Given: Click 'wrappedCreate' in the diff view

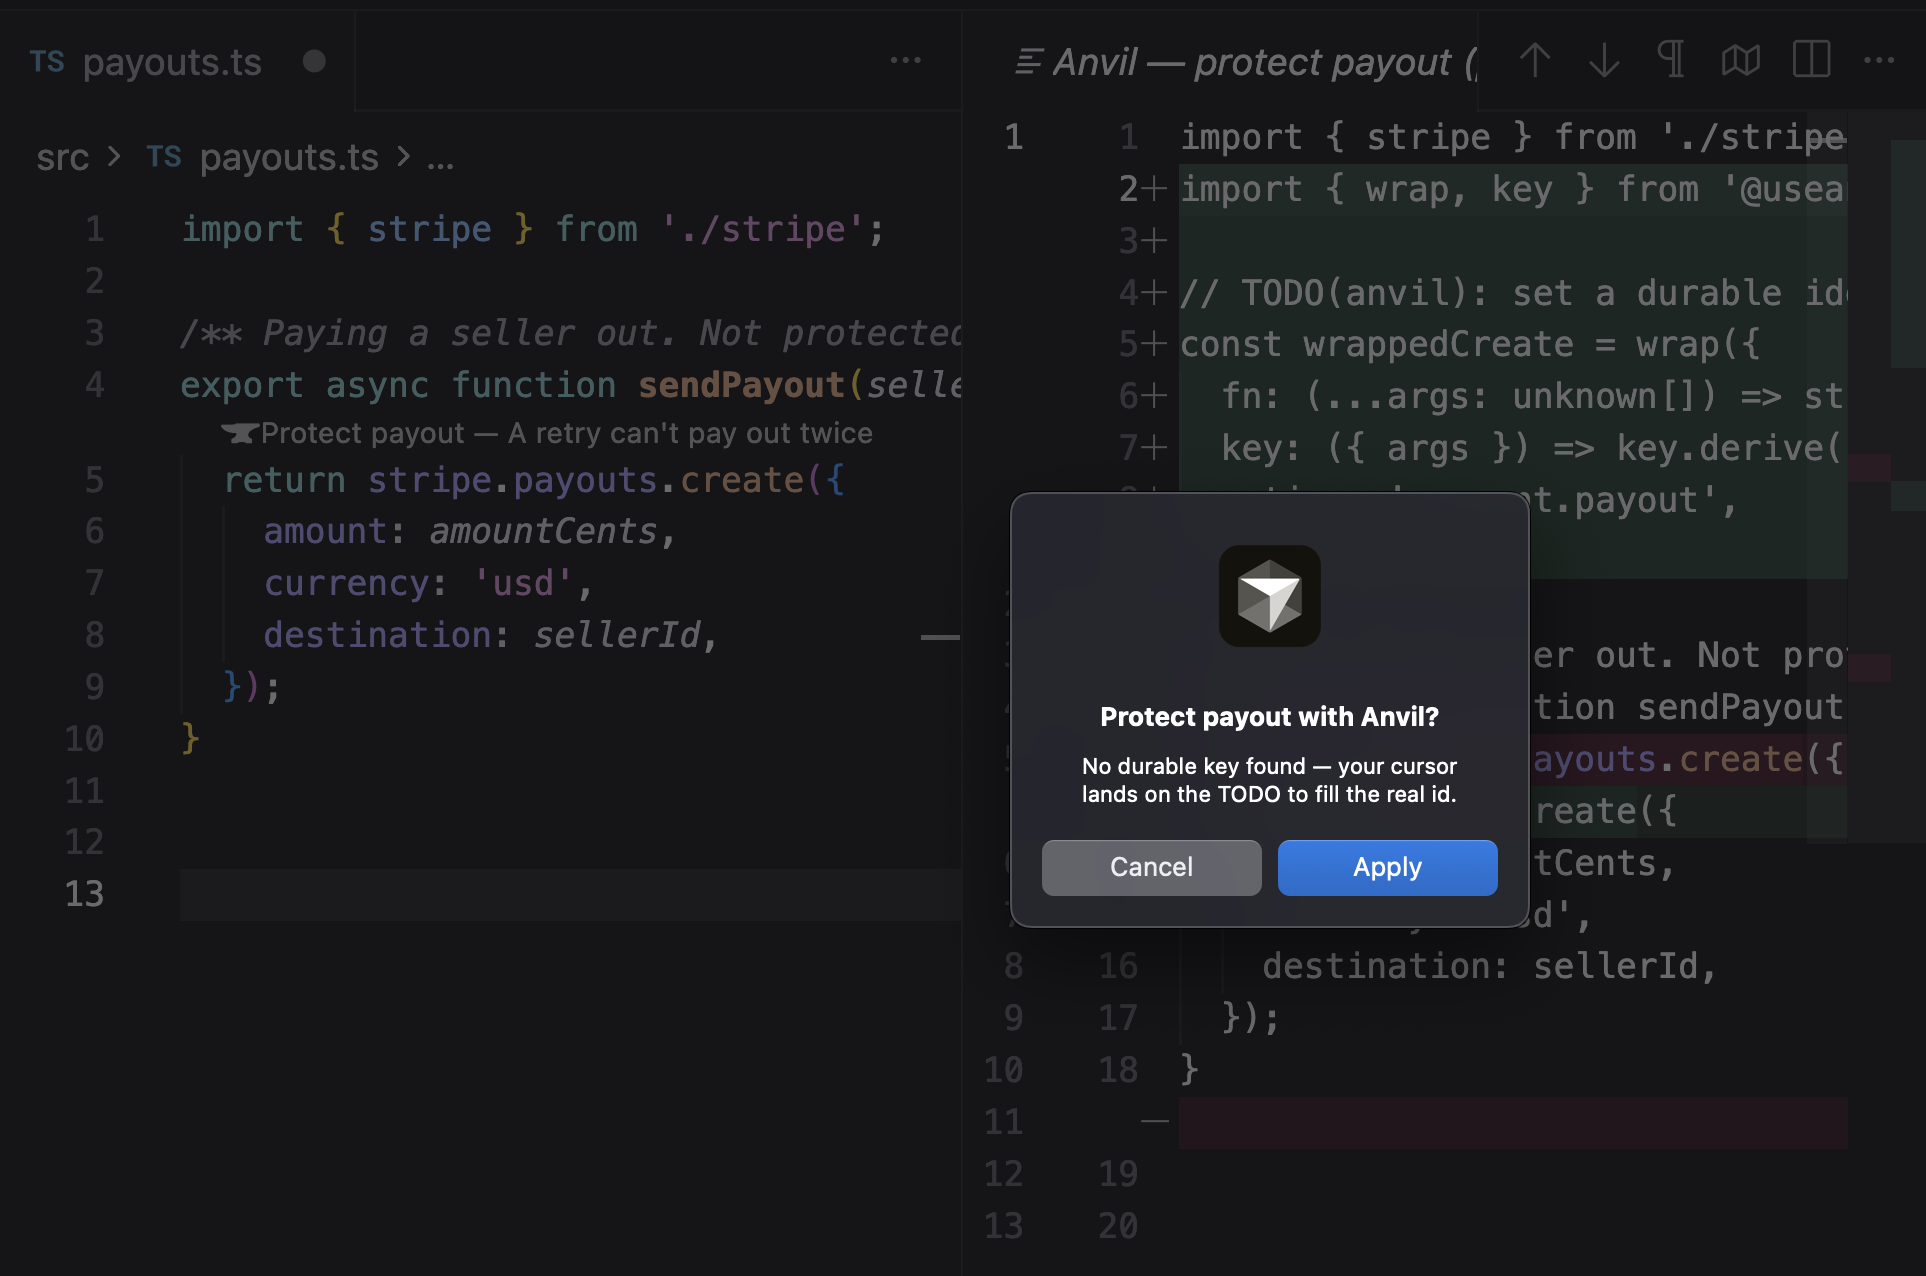Looking at the screenshot, I should pos(1438,344).
